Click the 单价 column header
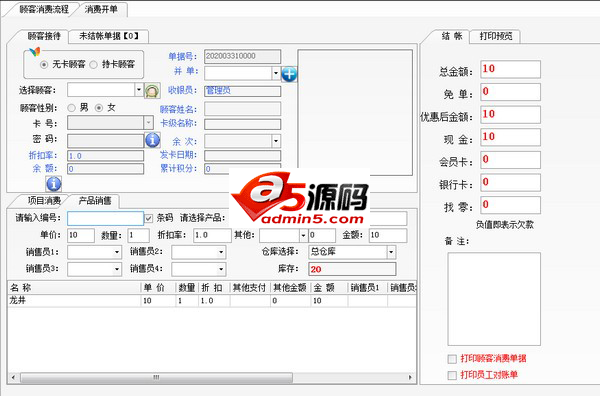 [x=158, y=288]
